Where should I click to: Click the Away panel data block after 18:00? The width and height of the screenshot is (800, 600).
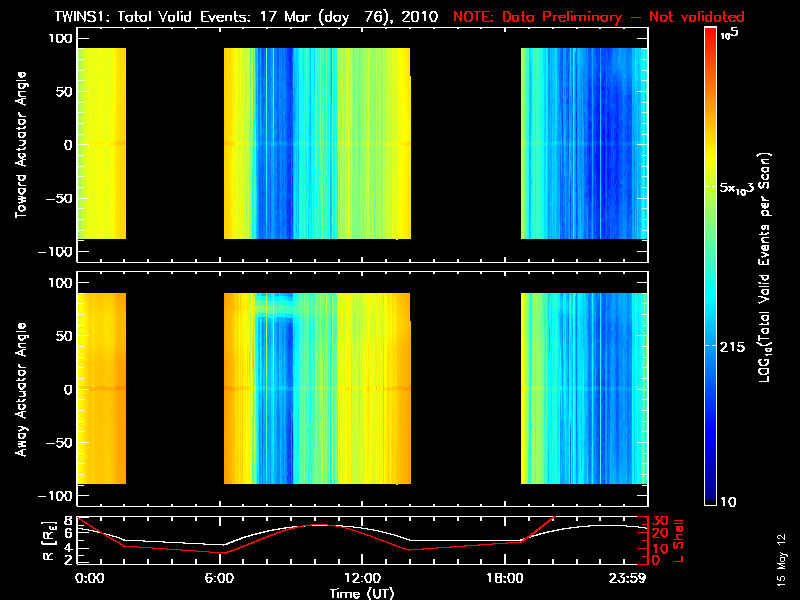[x=584, y=388]
